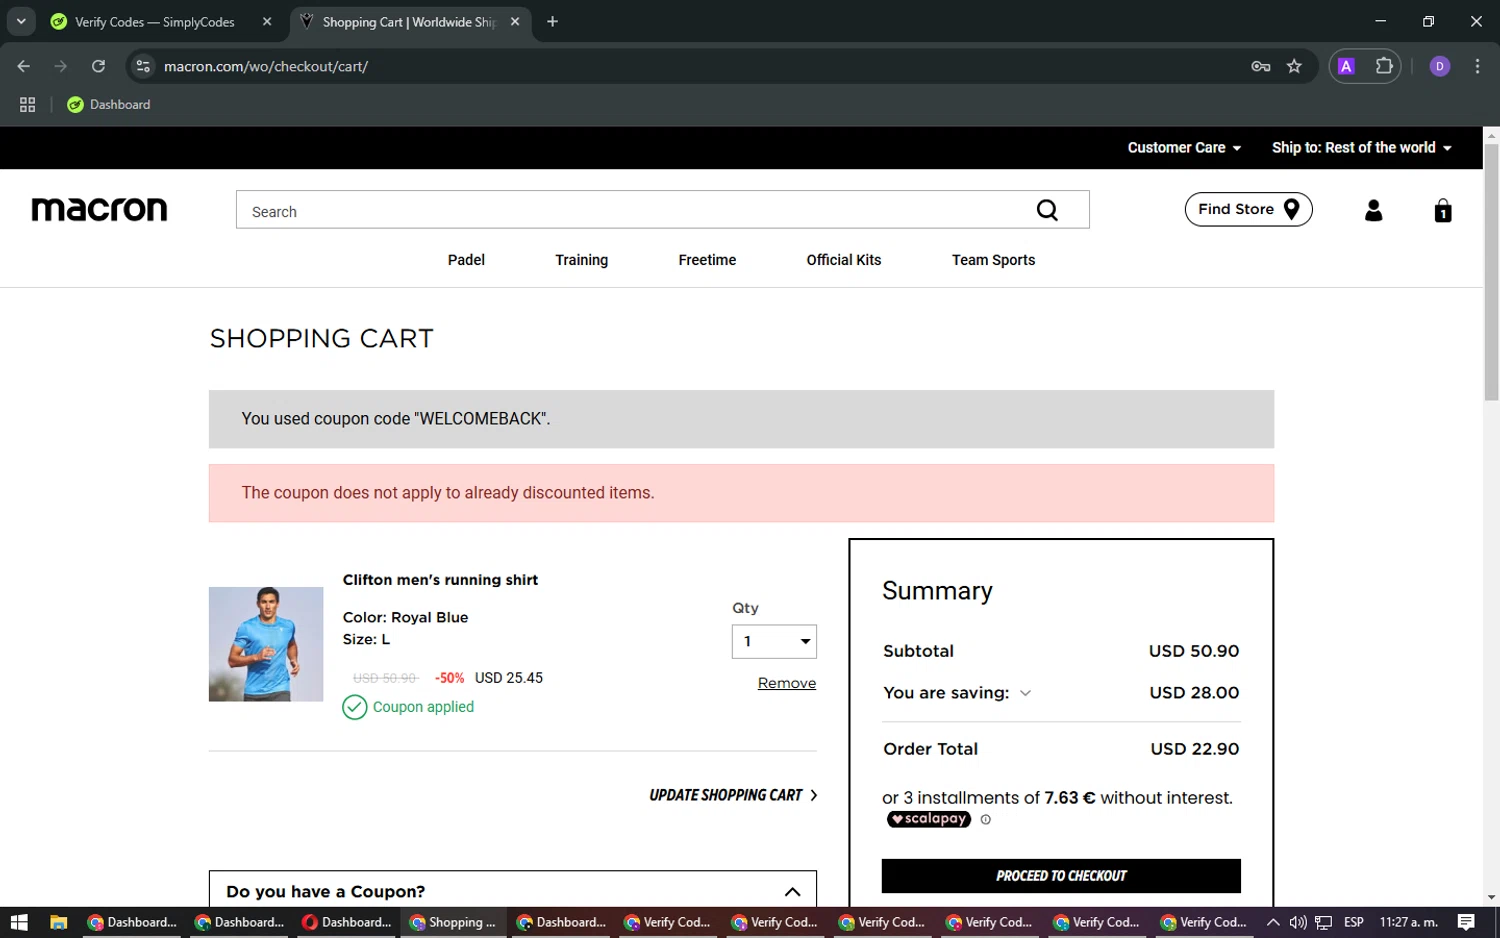
Task: Open the Dashboard bookmark
Action: 108,104
